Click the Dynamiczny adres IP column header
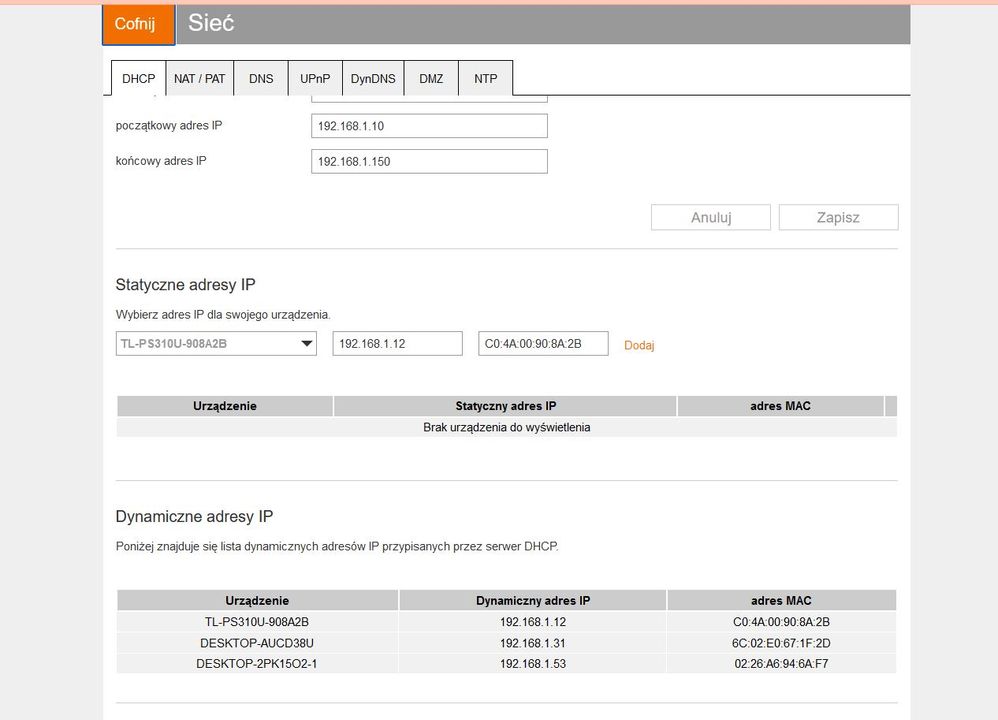This screenshot has height=720, width=998. coord(531,601)
